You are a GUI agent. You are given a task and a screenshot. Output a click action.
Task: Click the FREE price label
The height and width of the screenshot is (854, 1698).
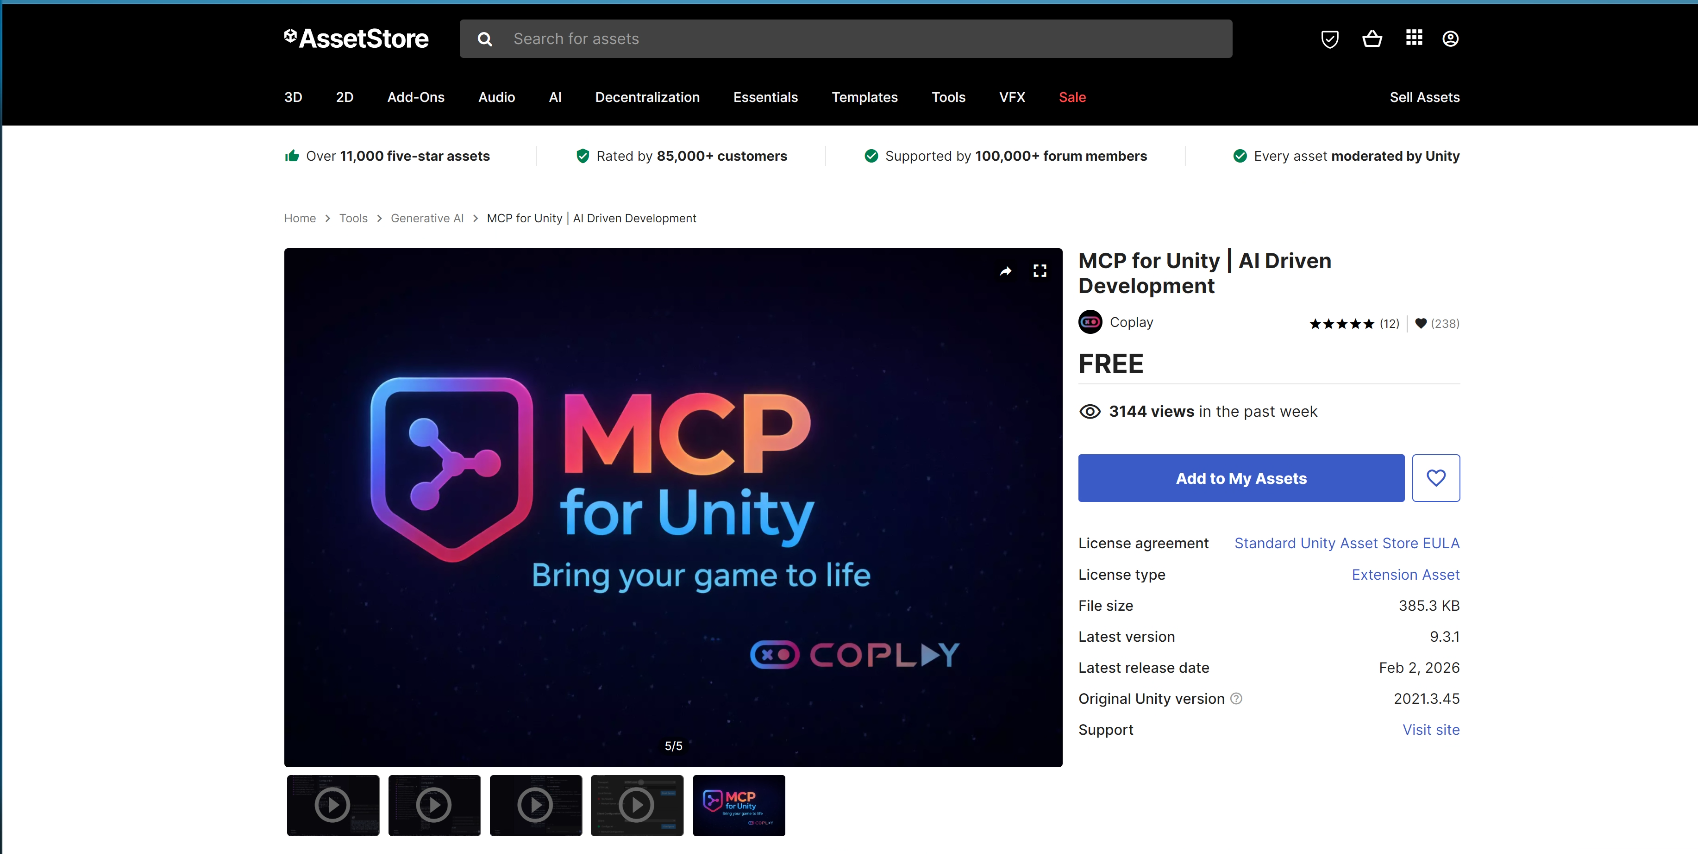1111,364
